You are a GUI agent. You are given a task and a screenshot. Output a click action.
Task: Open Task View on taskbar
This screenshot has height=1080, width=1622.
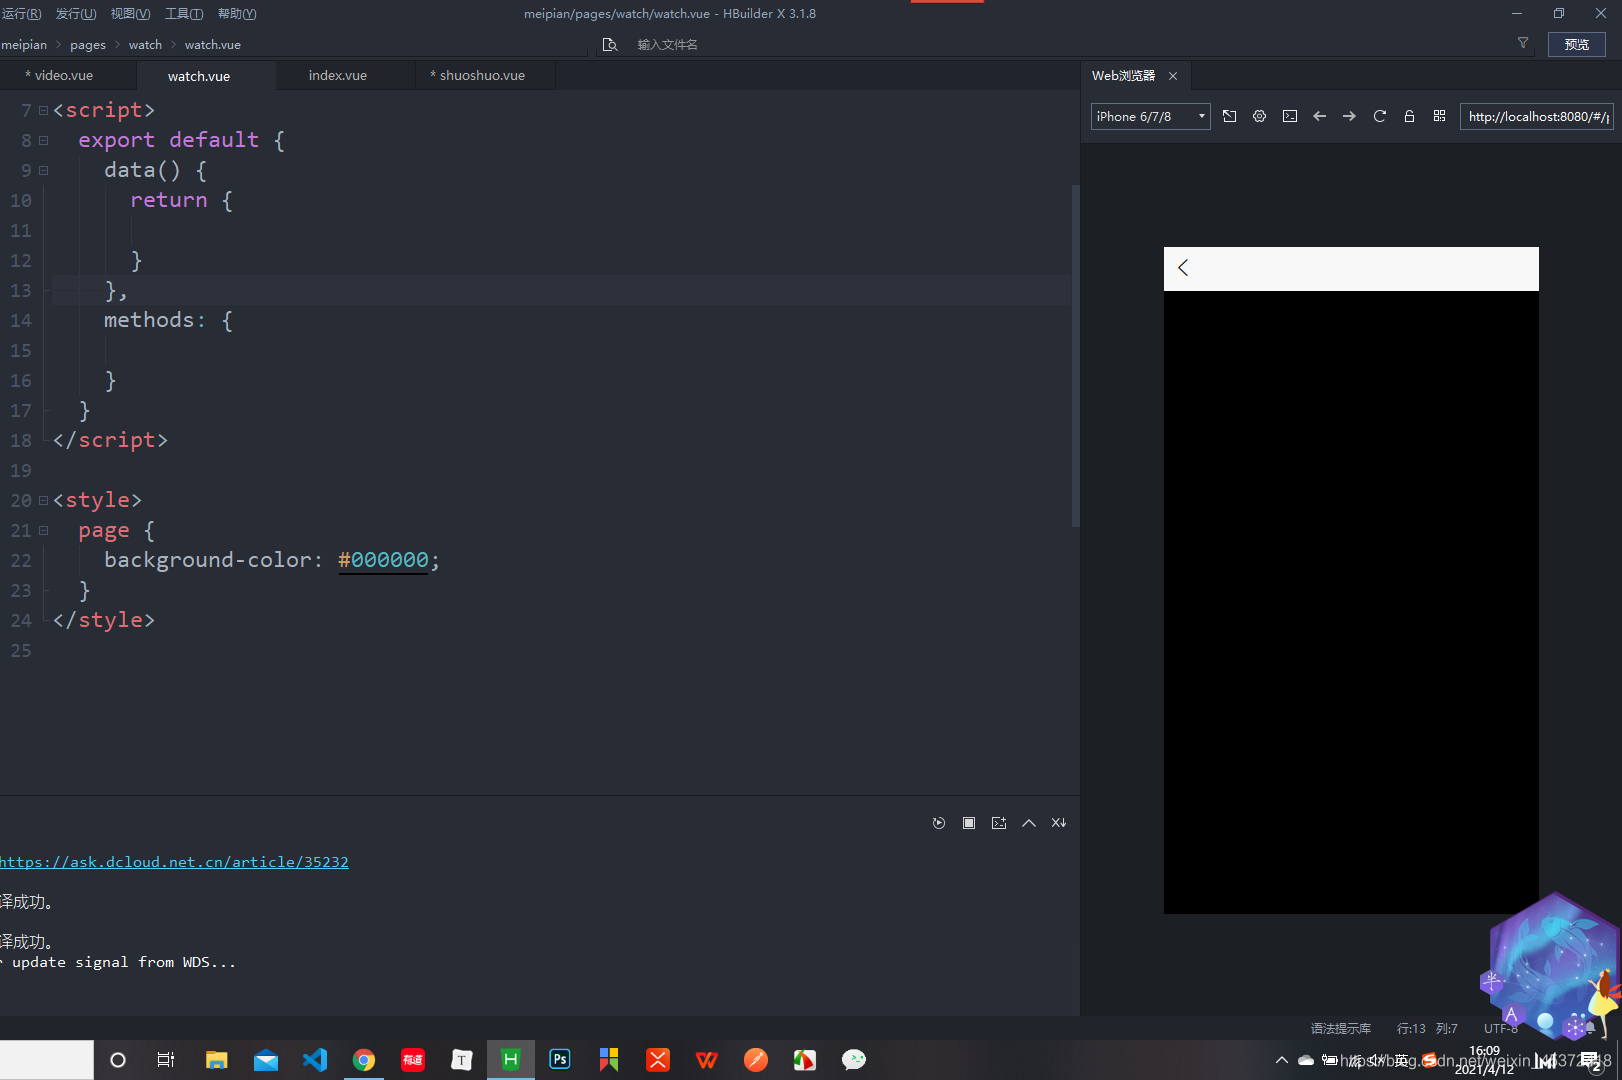point(166,1060)
